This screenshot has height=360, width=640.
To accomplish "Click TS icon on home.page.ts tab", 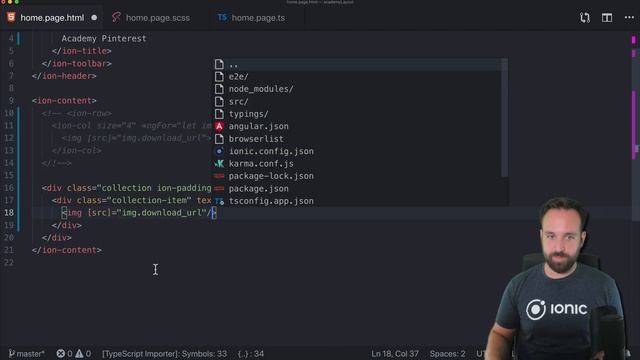I will pos(222,18).
